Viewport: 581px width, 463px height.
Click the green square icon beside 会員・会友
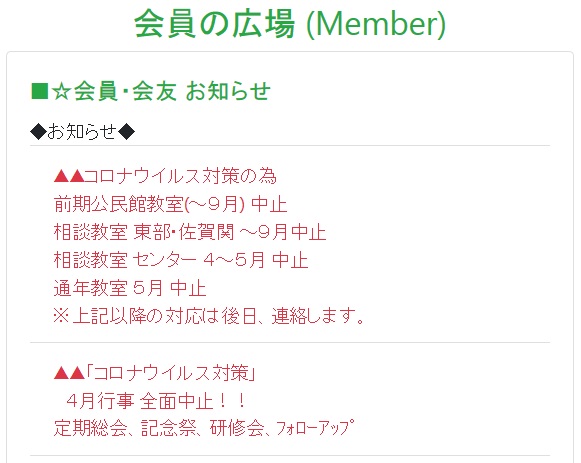(40, 91)
